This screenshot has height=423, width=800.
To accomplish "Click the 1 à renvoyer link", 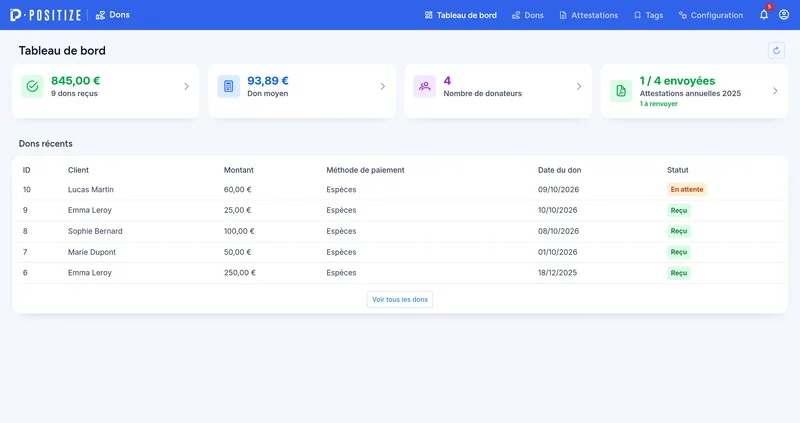I will tap(659, 104).
